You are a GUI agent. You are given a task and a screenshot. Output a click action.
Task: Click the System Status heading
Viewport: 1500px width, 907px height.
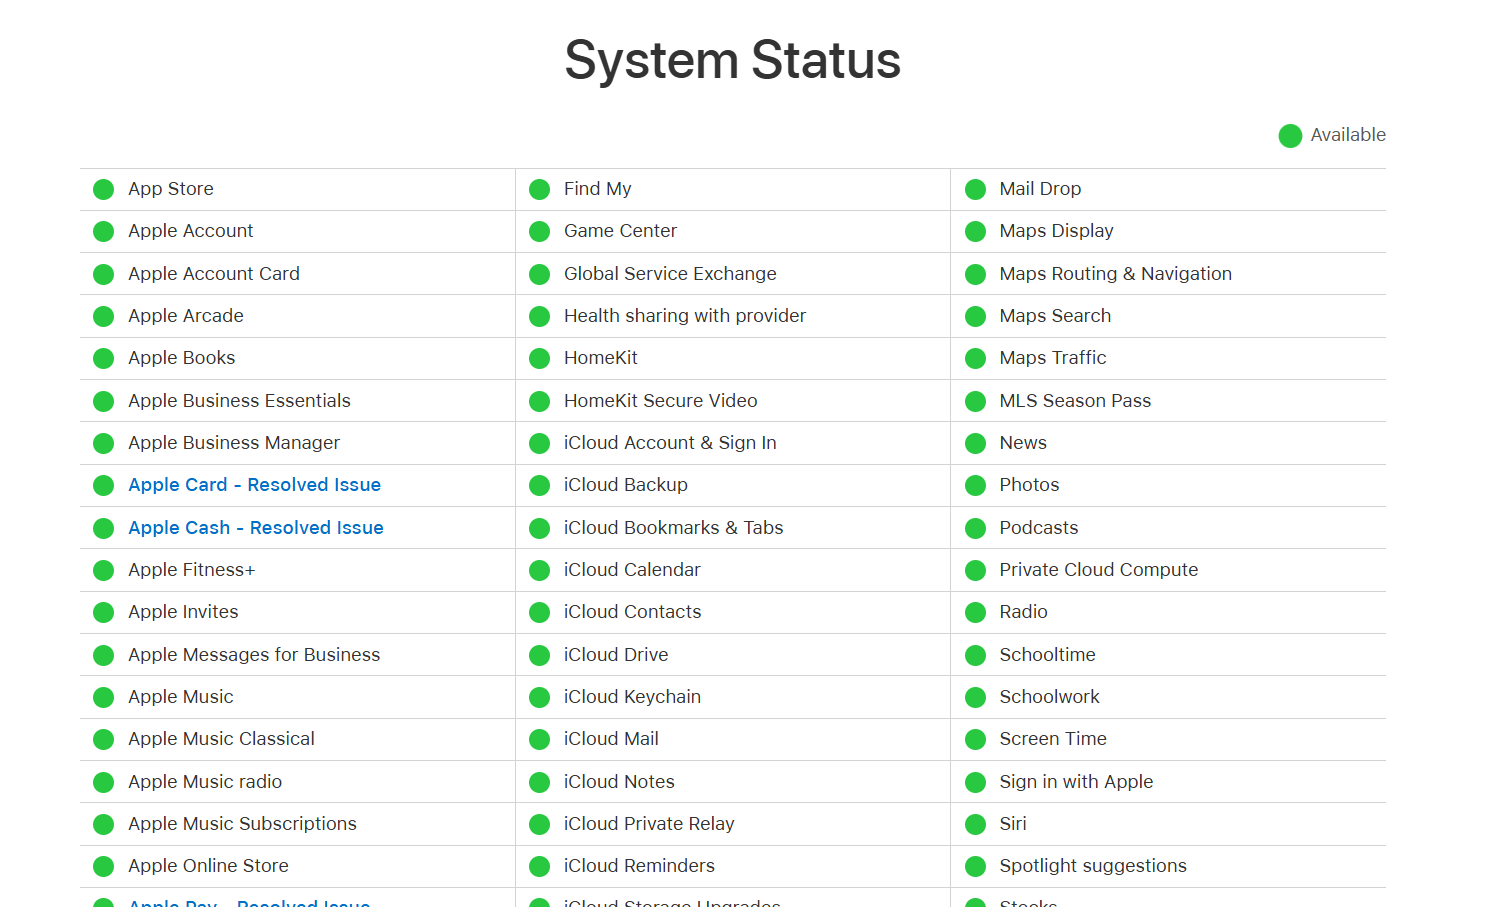[733, 60]
